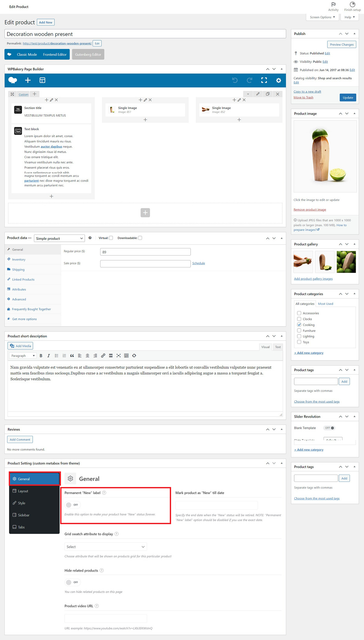
Task: Click the row clone icon
Action: (268, 94)
